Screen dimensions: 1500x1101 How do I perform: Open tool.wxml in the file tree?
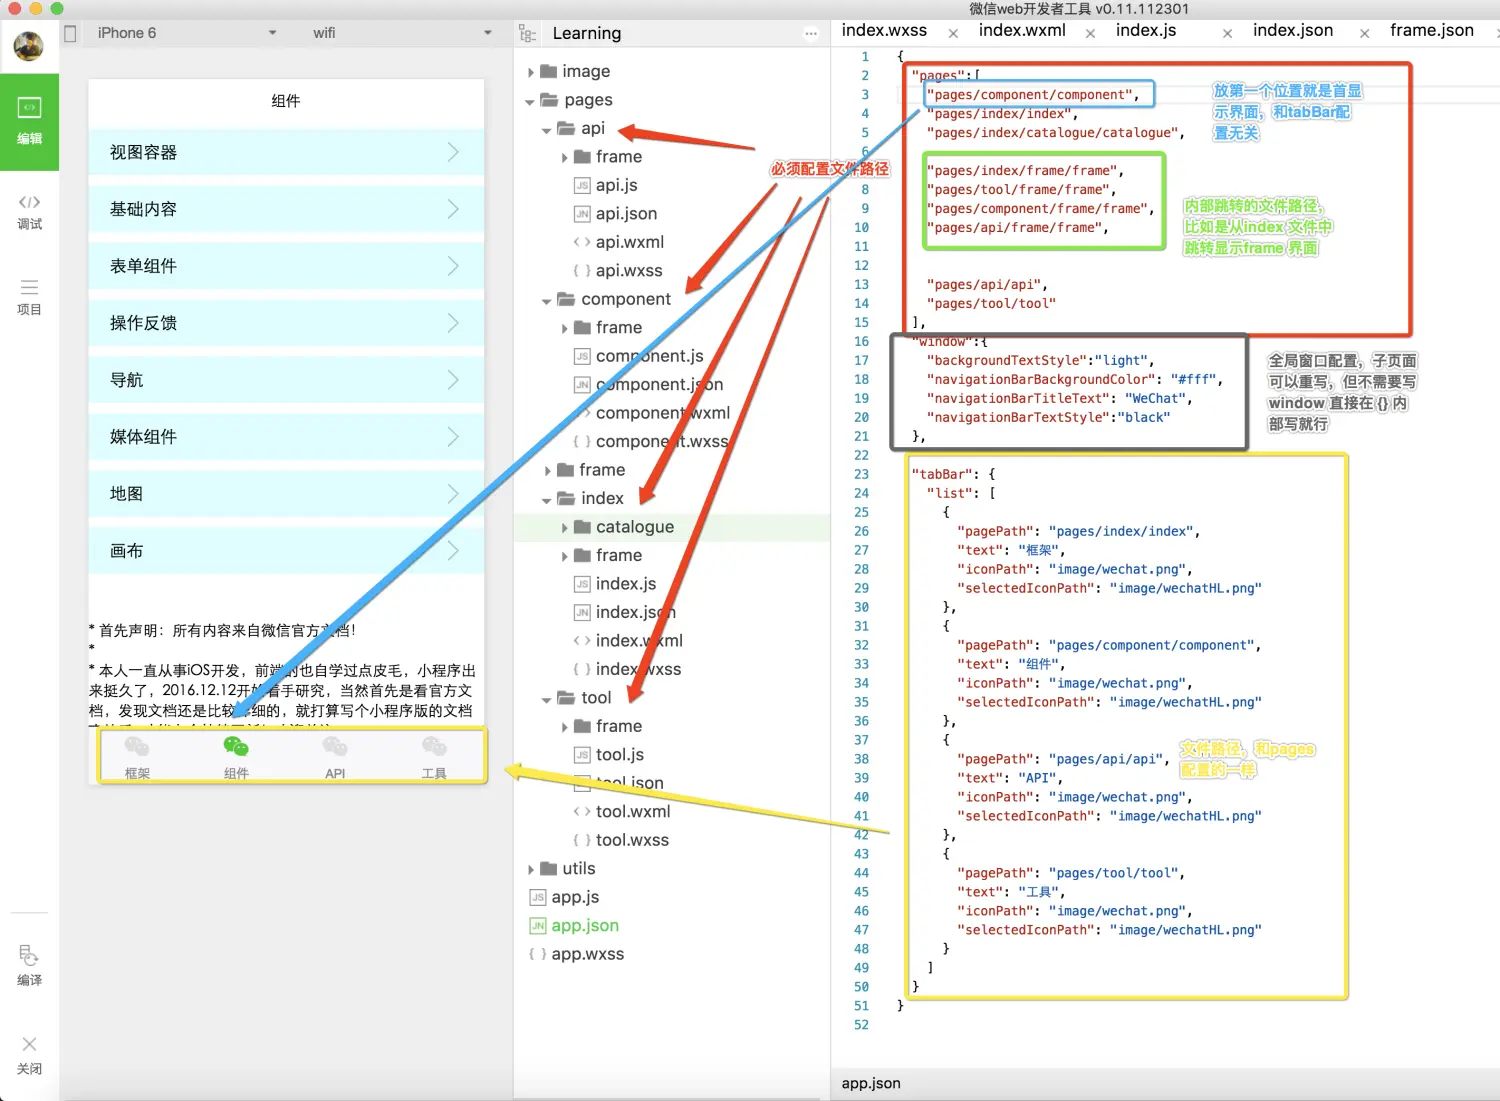point(633,812)
